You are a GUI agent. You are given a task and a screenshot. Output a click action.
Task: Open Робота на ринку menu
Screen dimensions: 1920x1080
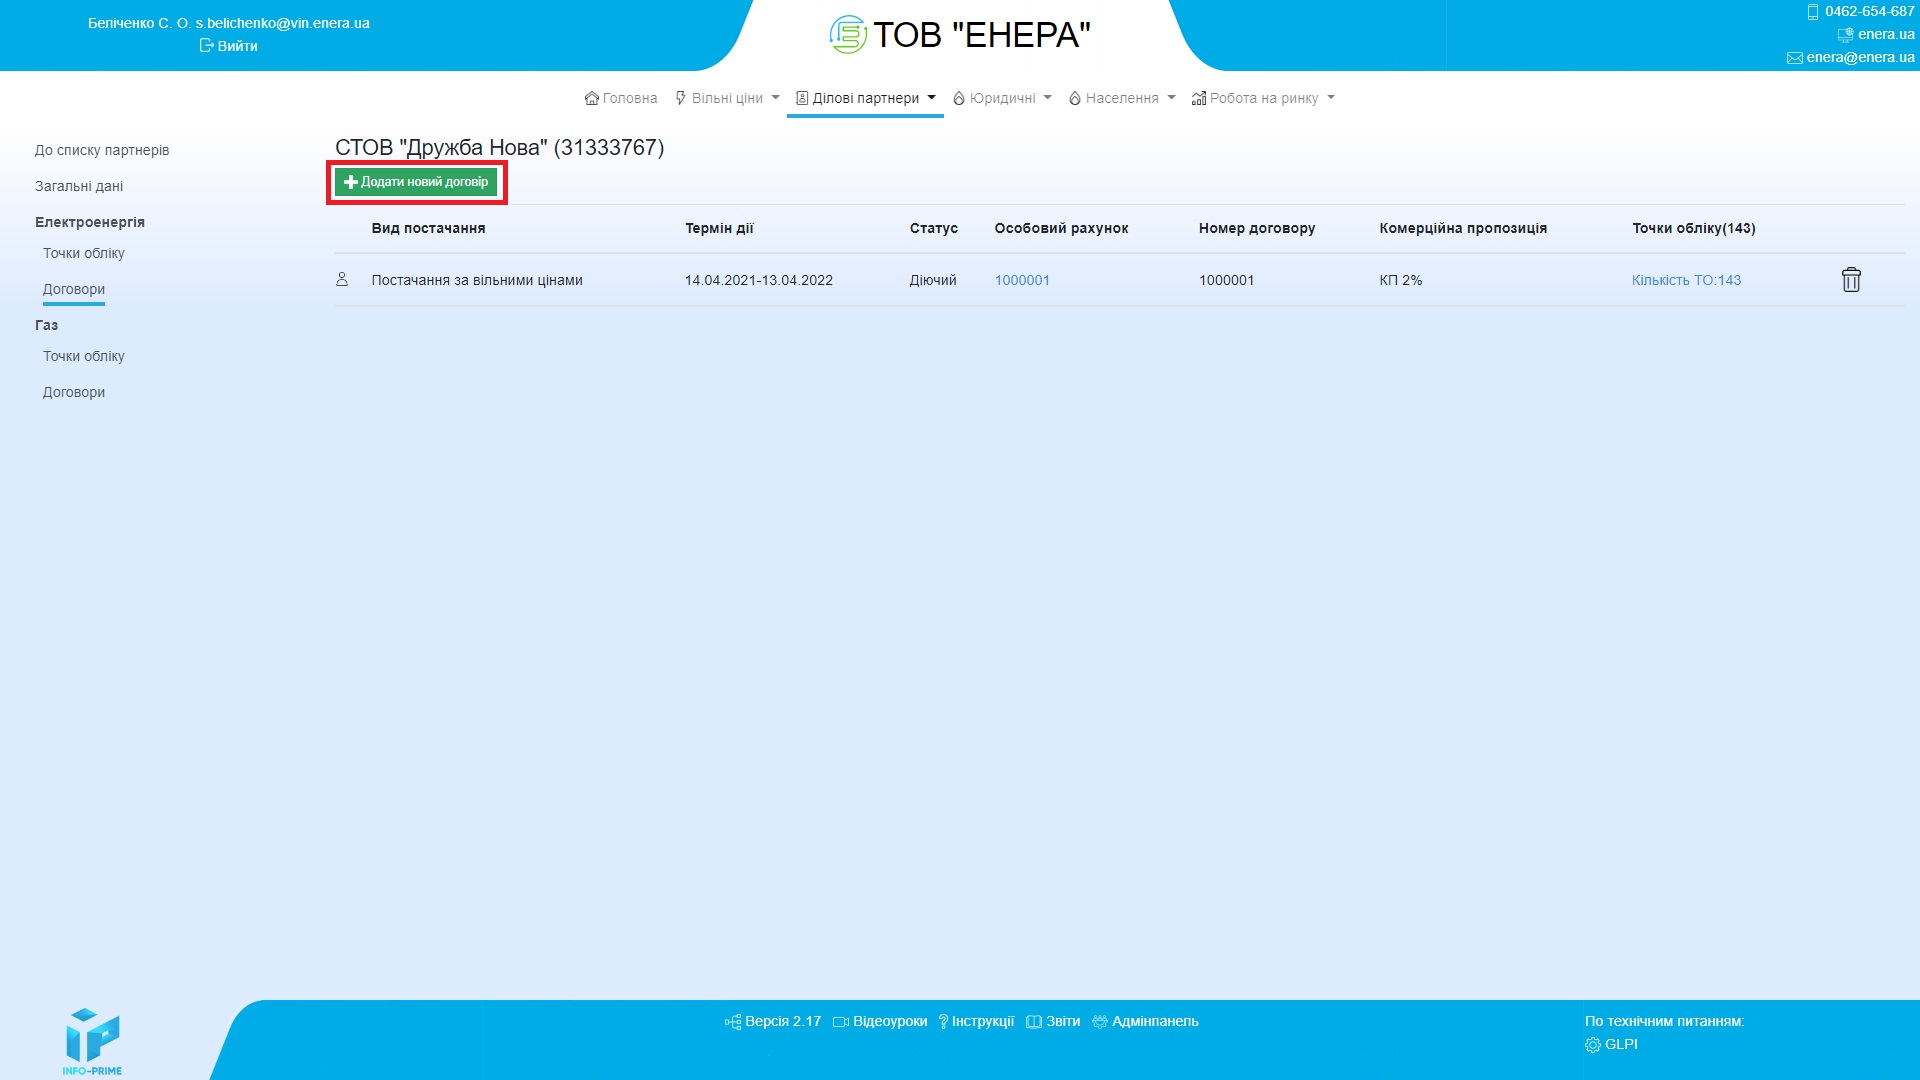(x=1263, y=98)
